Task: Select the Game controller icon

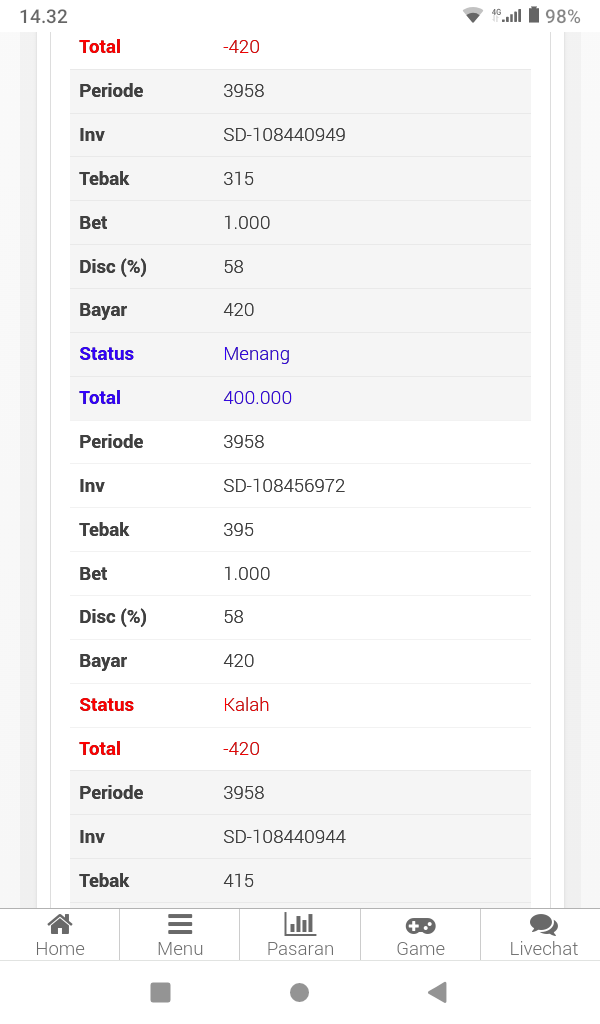Action: click(420, 925)
